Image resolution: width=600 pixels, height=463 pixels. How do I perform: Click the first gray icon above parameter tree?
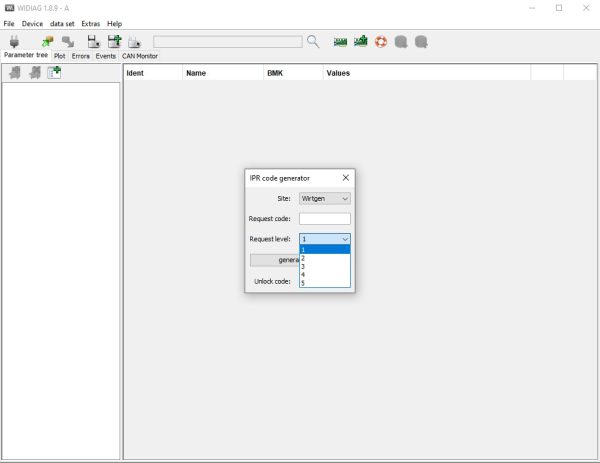15,72
